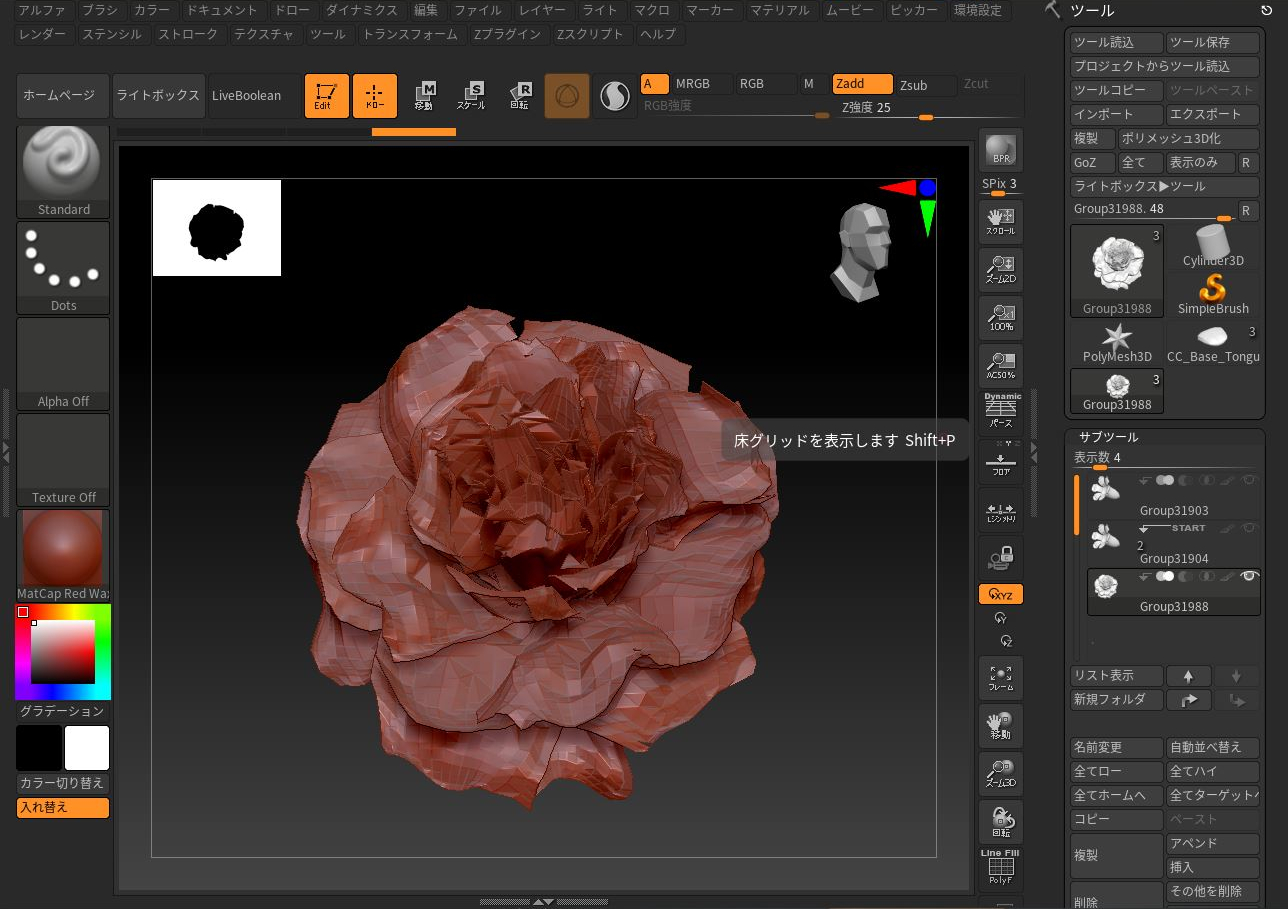This screenshot has height=909, width=1288.
Task: Collapse the サブツール panel header
Action: tap(1108, 437)
